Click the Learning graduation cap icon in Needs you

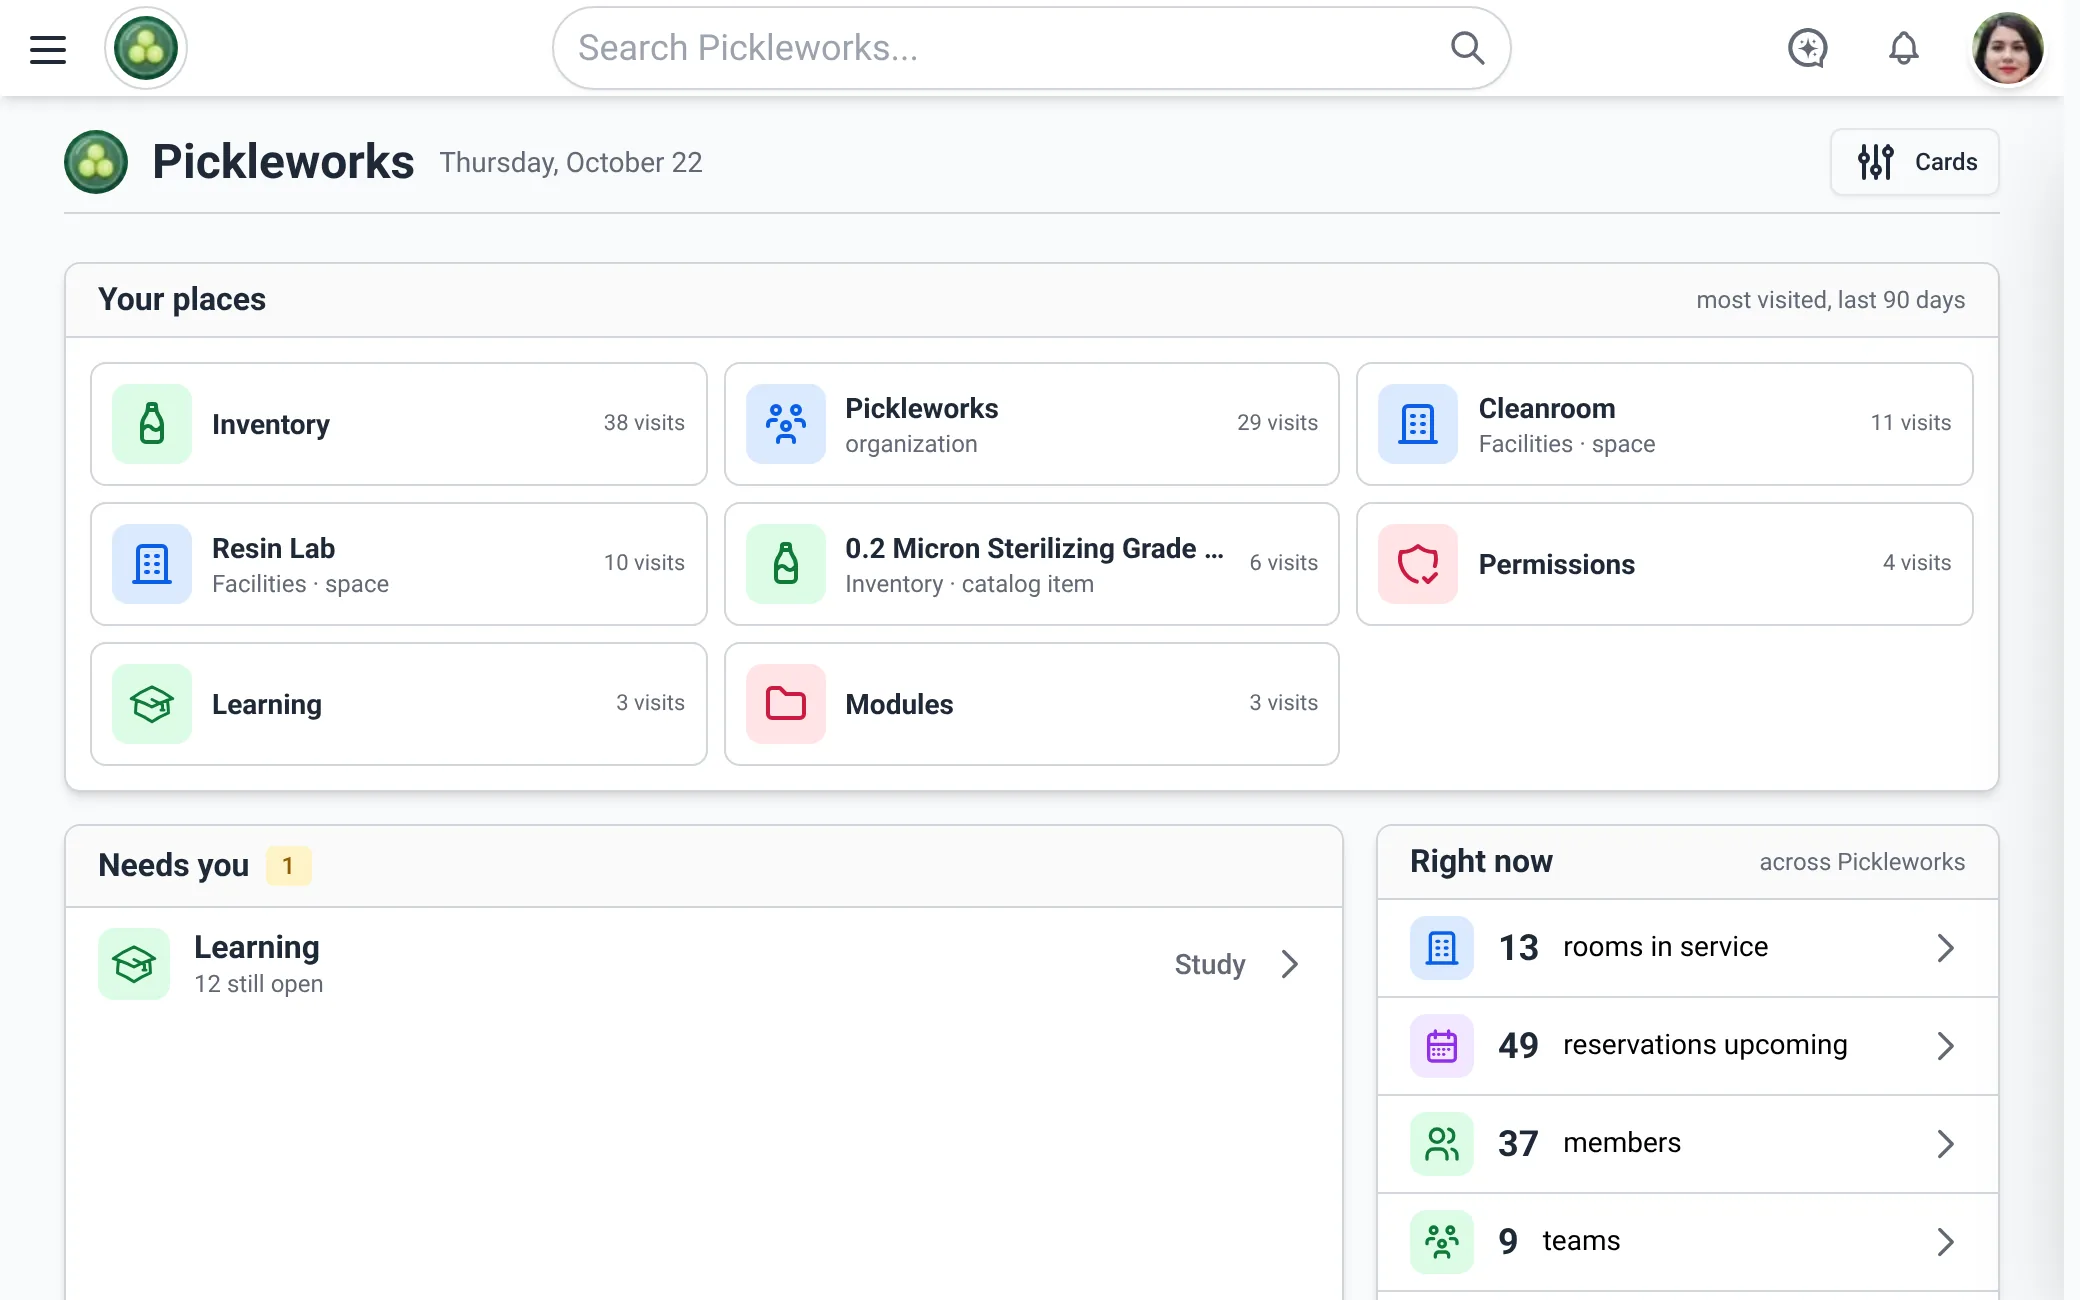134,964
